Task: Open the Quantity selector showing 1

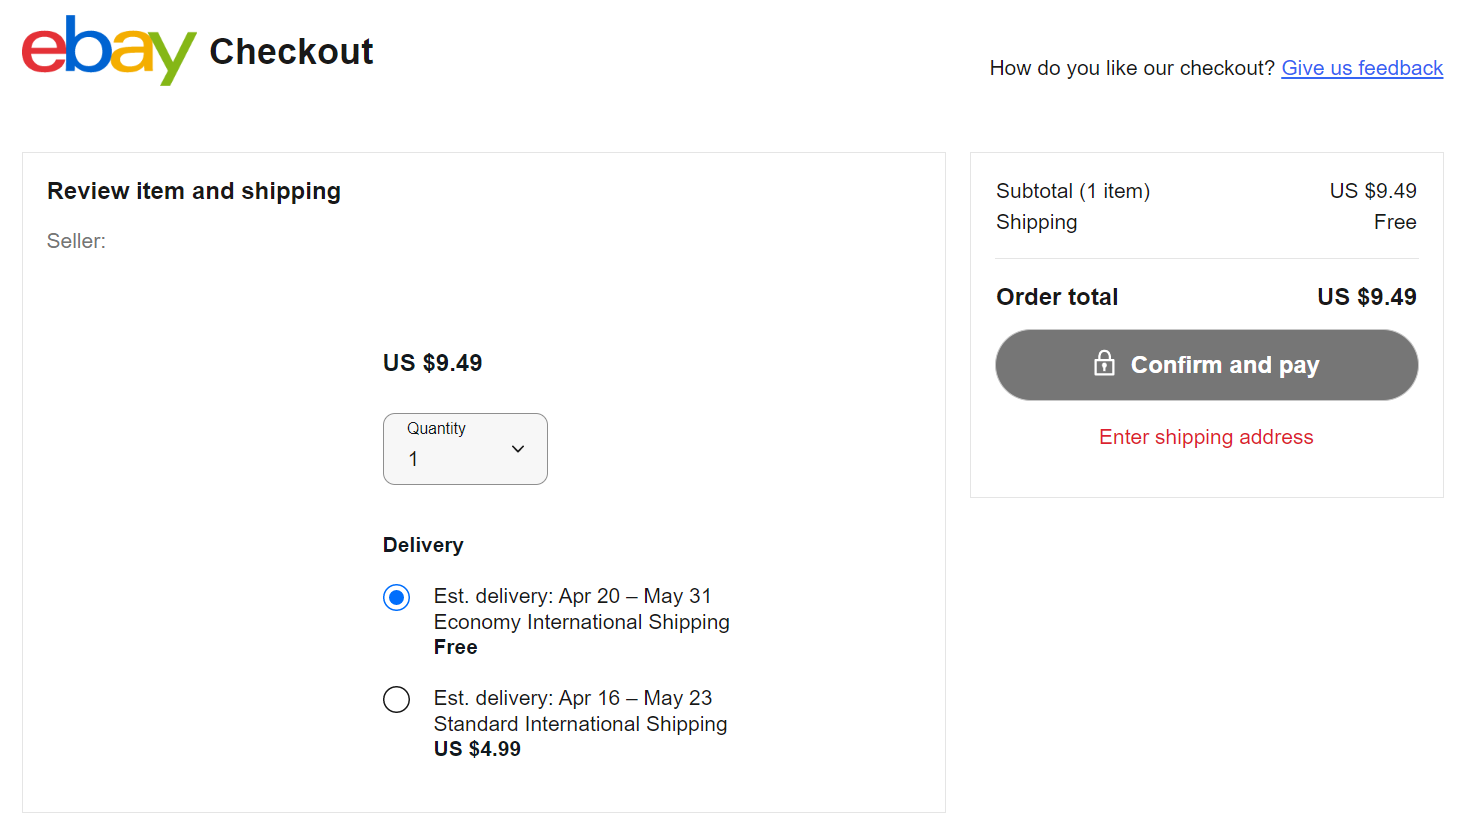Action: (465, 449)
